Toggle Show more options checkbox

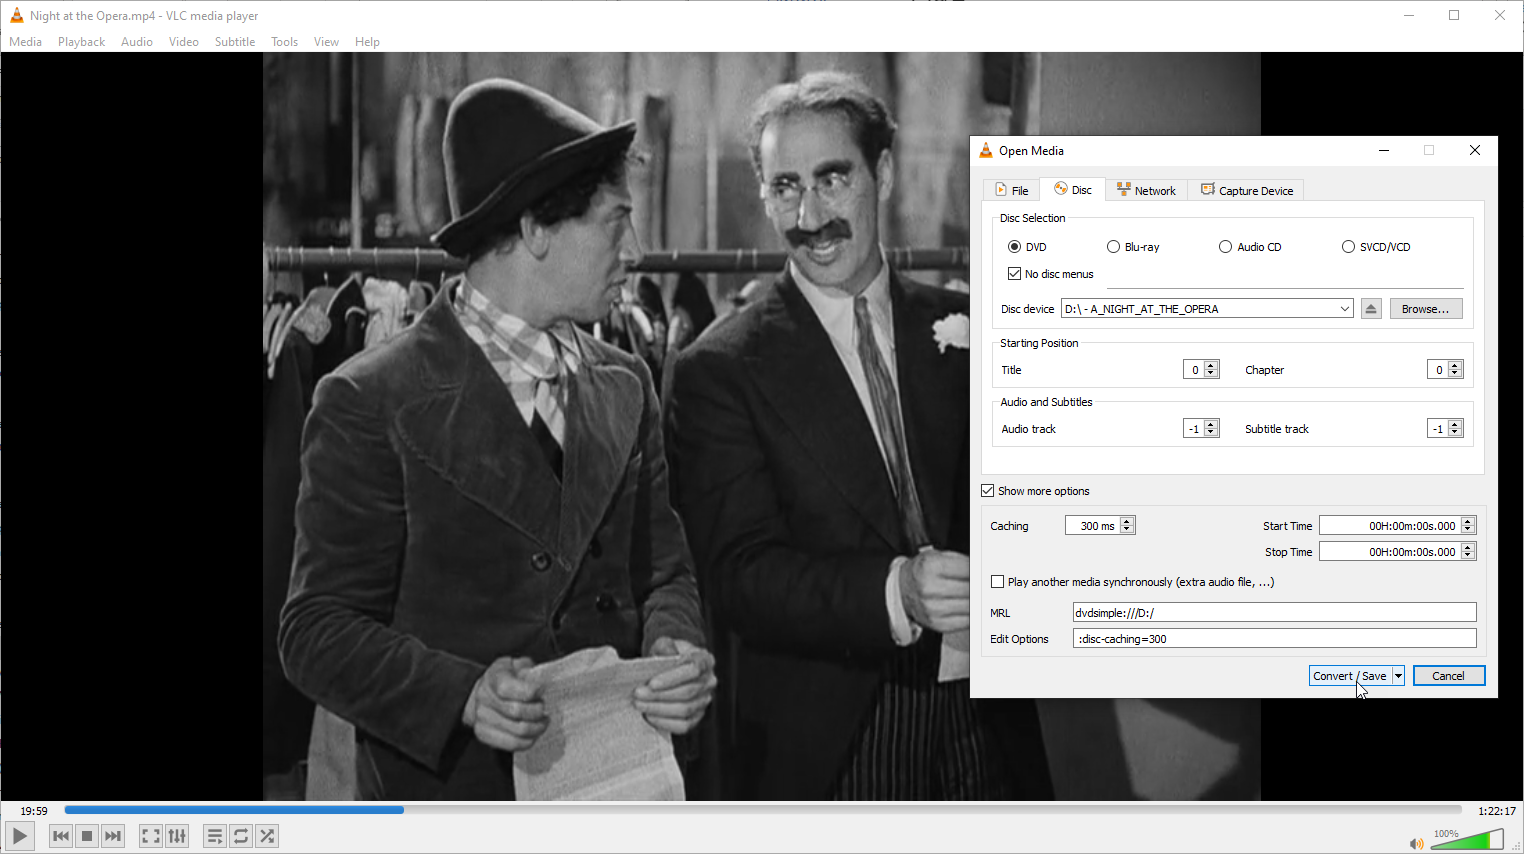pos(988,491)
